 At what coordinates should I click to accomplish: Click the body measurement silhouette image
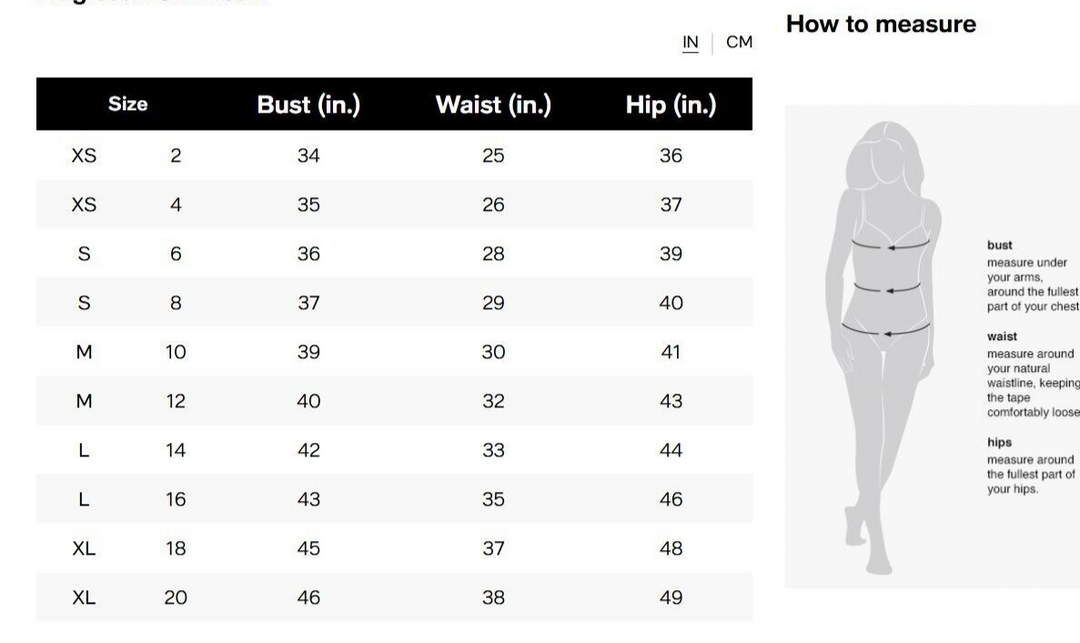(884, 348)
